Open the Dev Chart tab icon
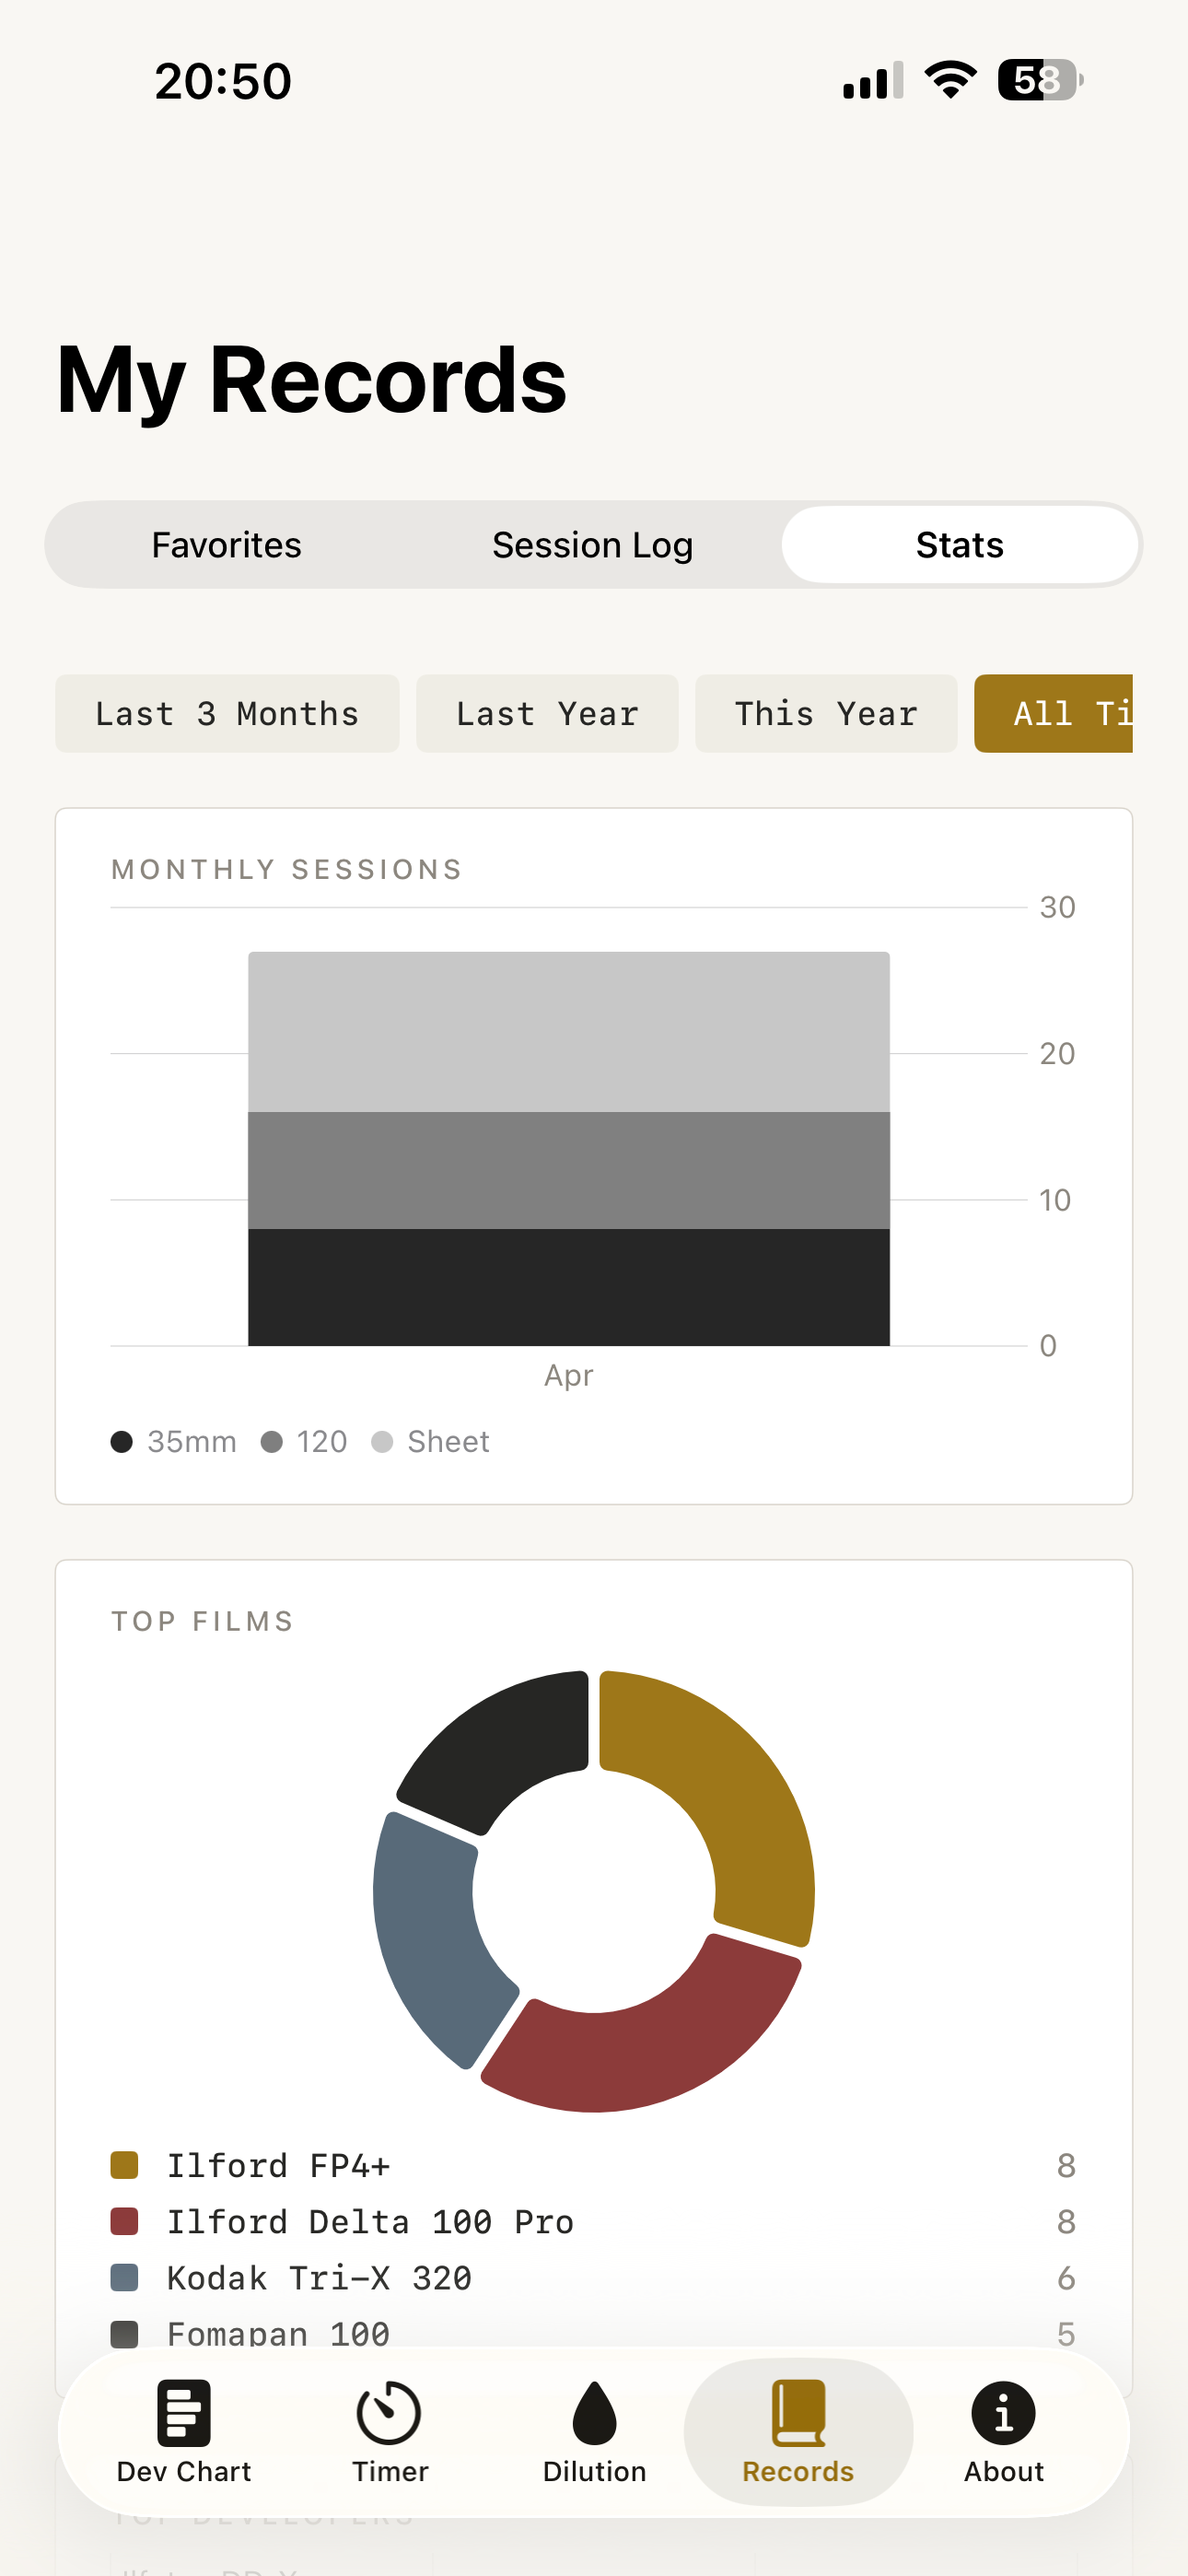The height and width of the screenshot is (2576, 1188). click(184, 2412)
